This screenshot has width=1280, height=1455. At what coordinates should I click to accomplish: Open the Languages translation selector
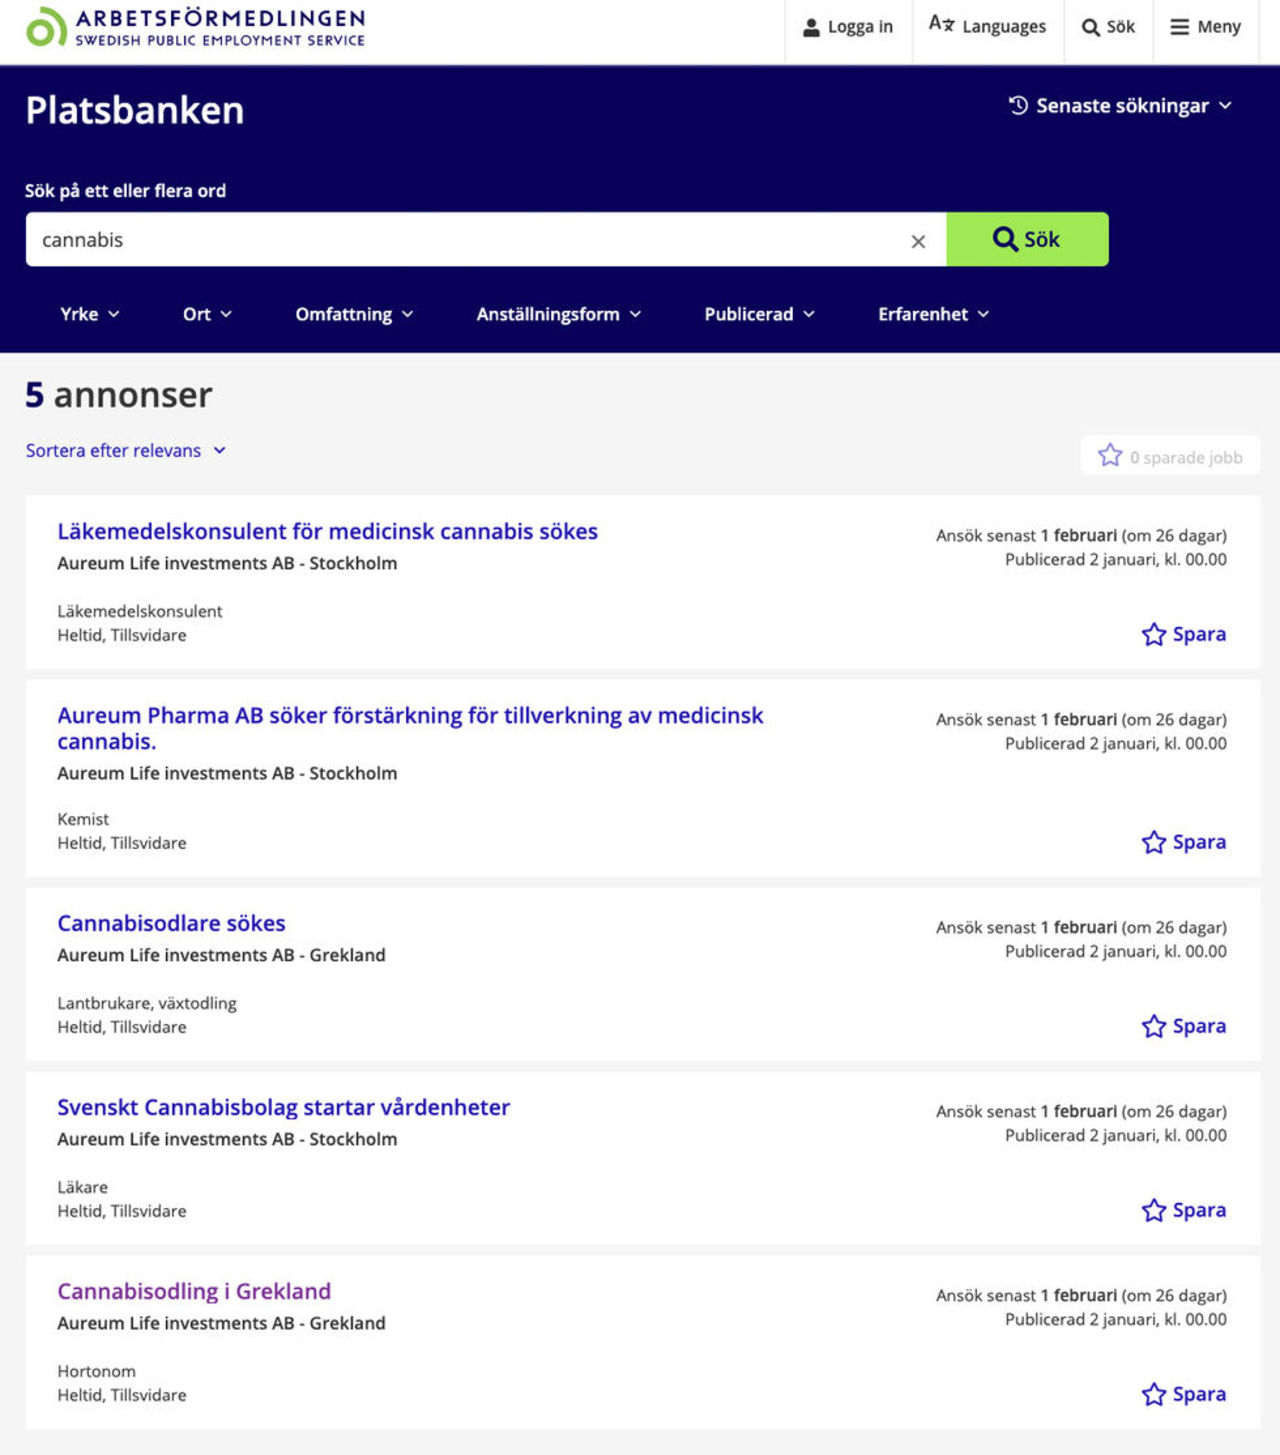click(987, 26)
